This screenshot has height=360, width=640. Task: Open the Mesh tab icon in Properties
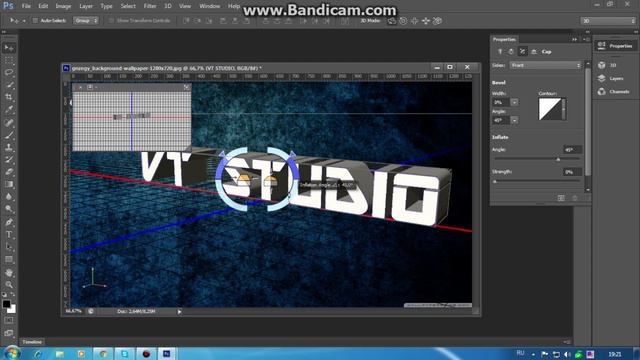pos(500,51)
